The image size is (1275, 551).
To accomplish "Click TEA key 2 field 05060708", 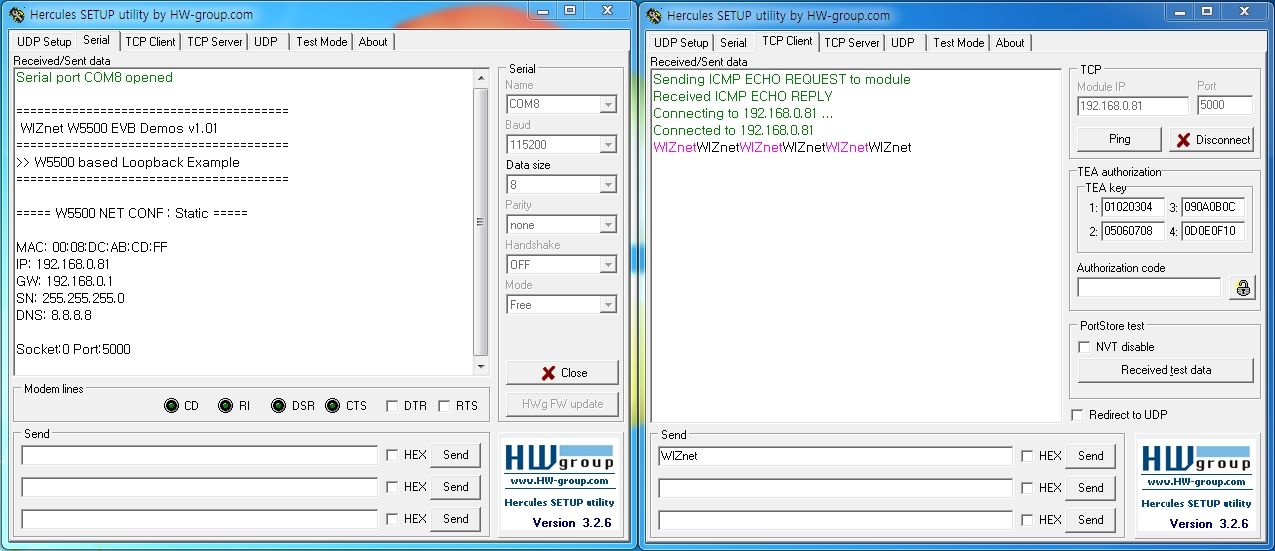I will click(x=1133, y=232).
